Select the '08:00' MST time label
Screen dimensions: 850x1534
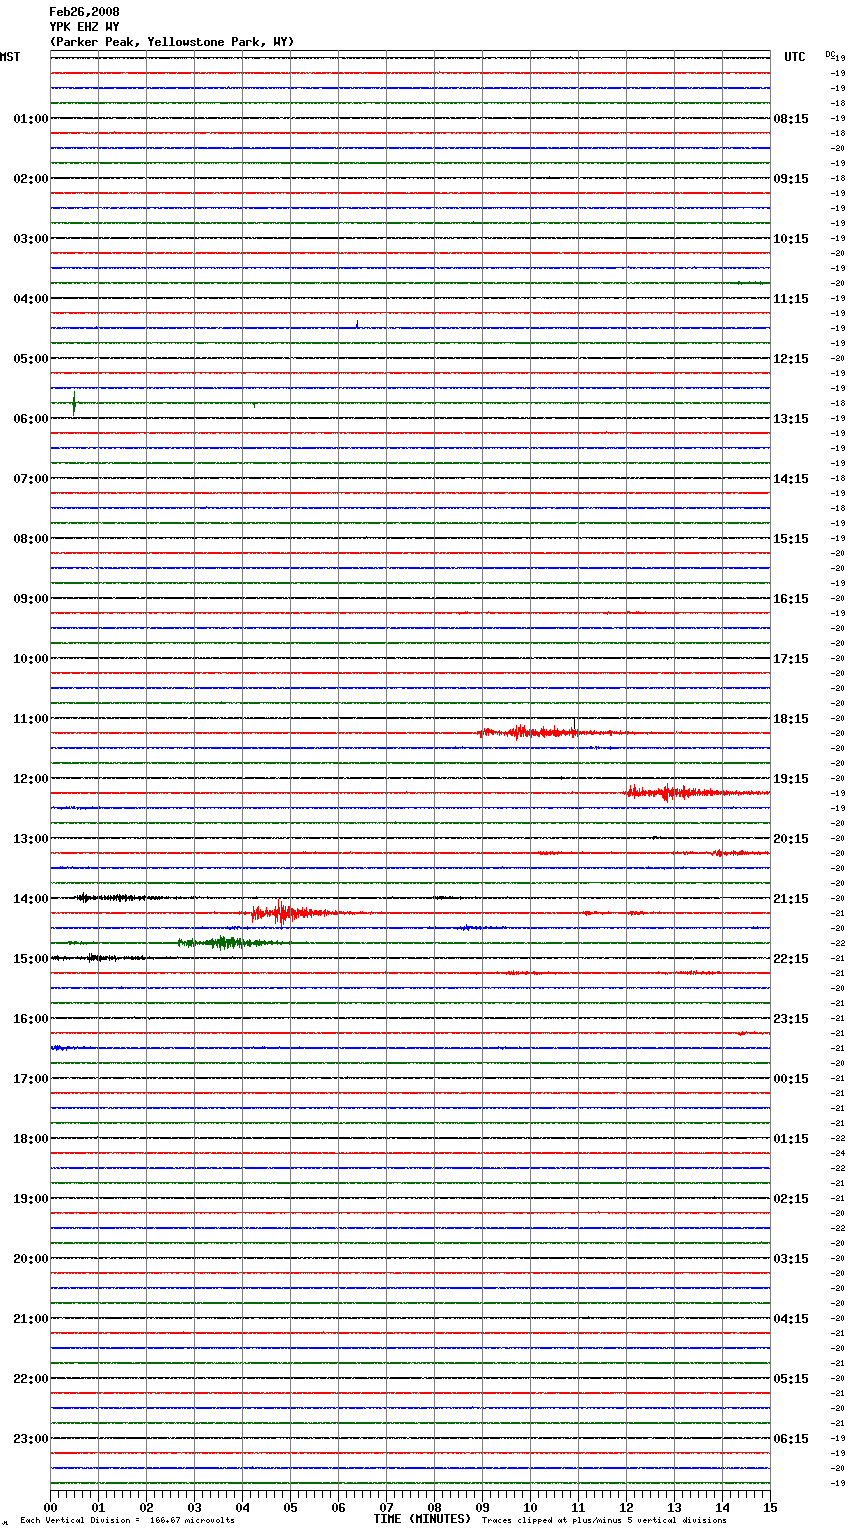tap(30, 539)
